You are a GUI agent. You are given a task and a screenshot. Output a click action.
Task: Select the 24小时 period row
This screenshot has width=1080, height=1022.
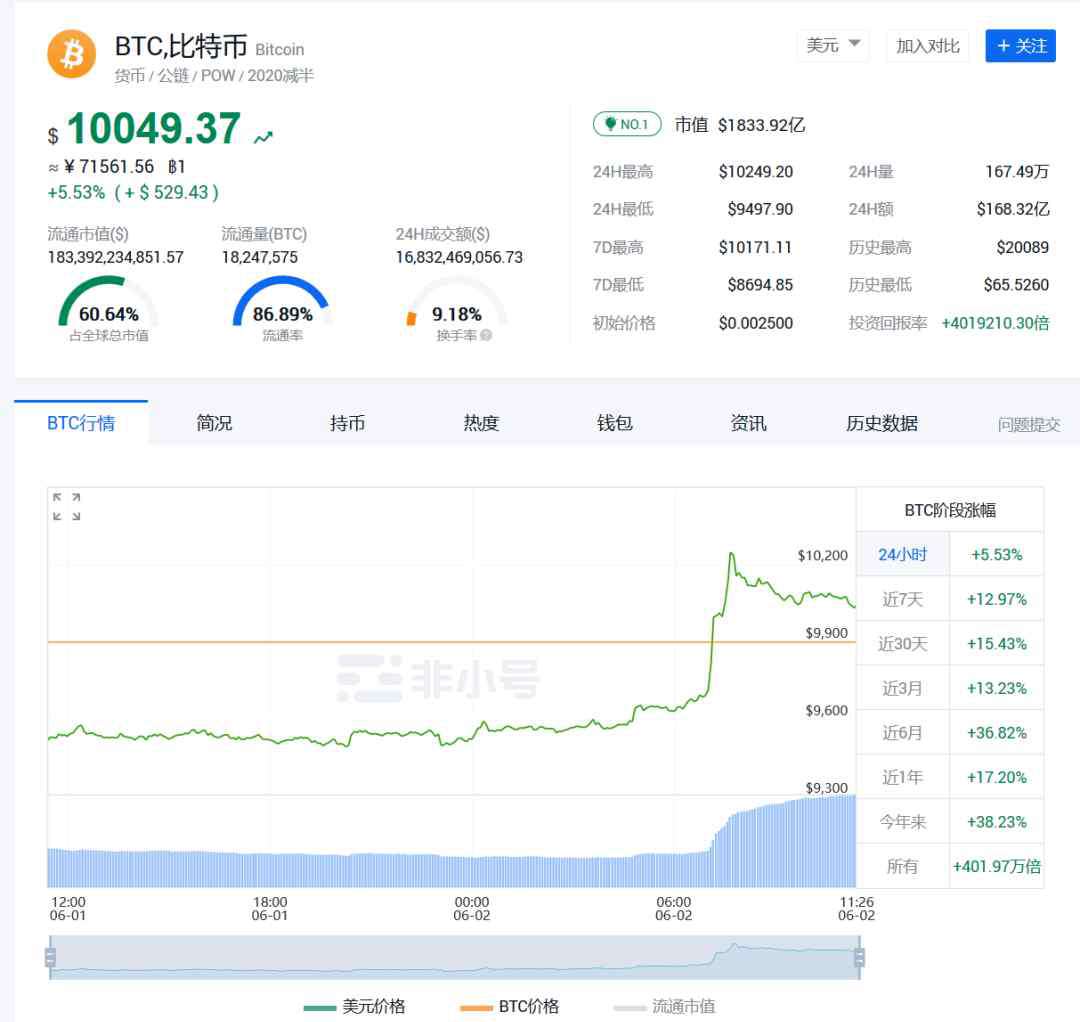(x=902, y=554)
